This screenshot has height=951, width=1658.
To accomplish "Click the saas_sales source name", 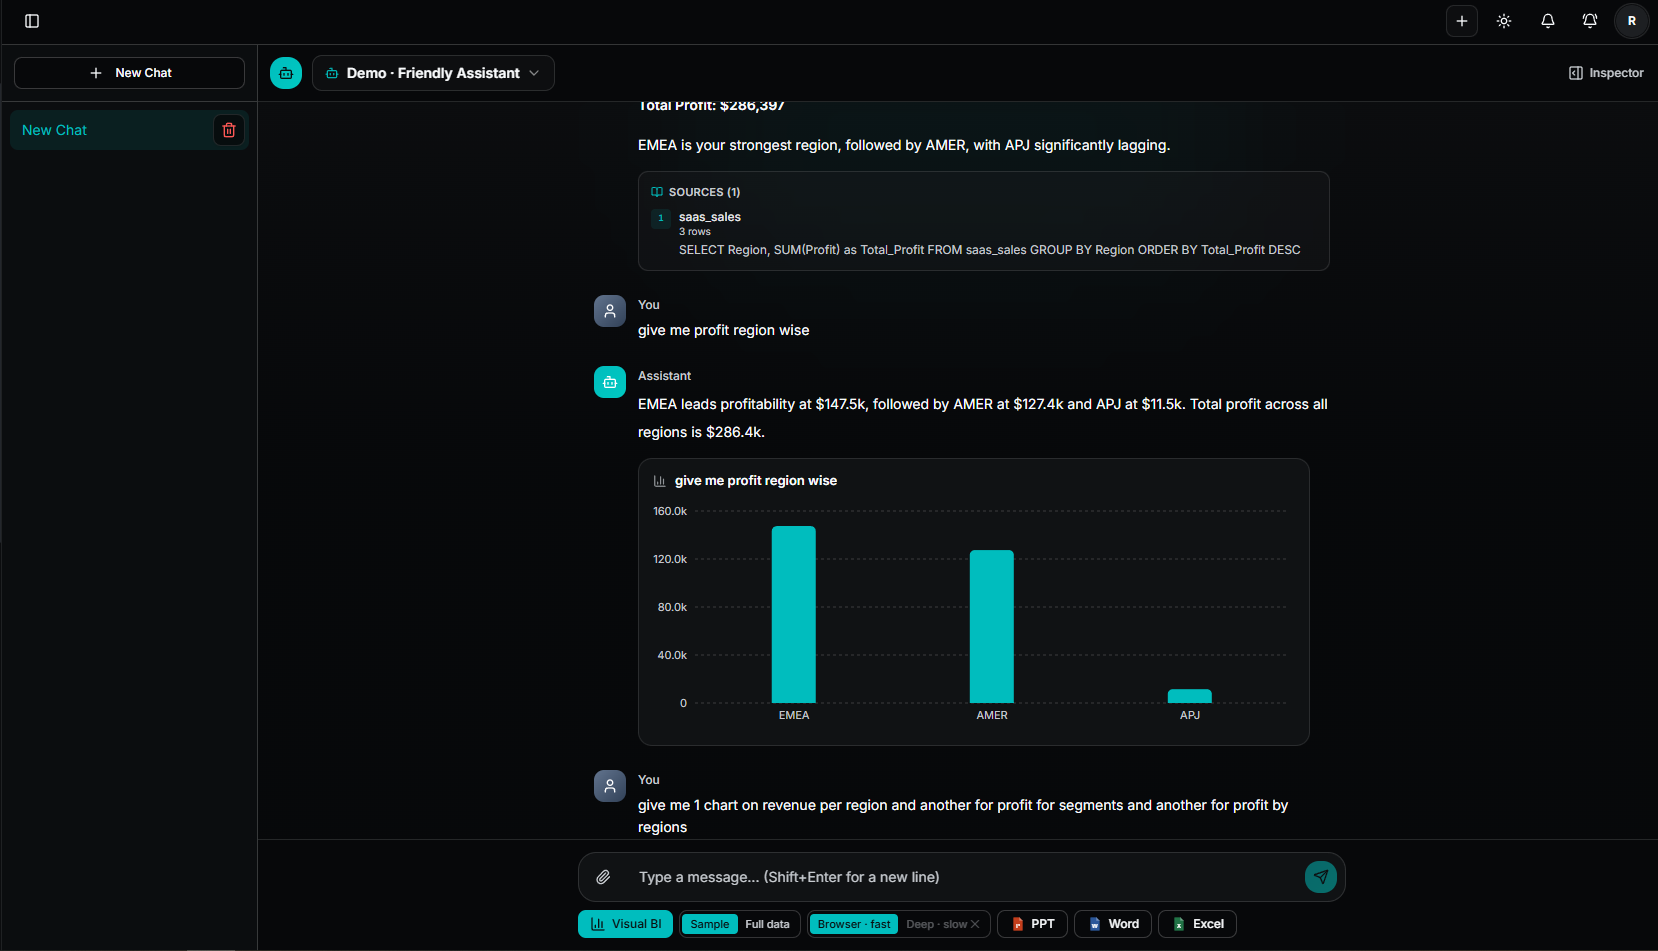I will click(x=710, y=217).
